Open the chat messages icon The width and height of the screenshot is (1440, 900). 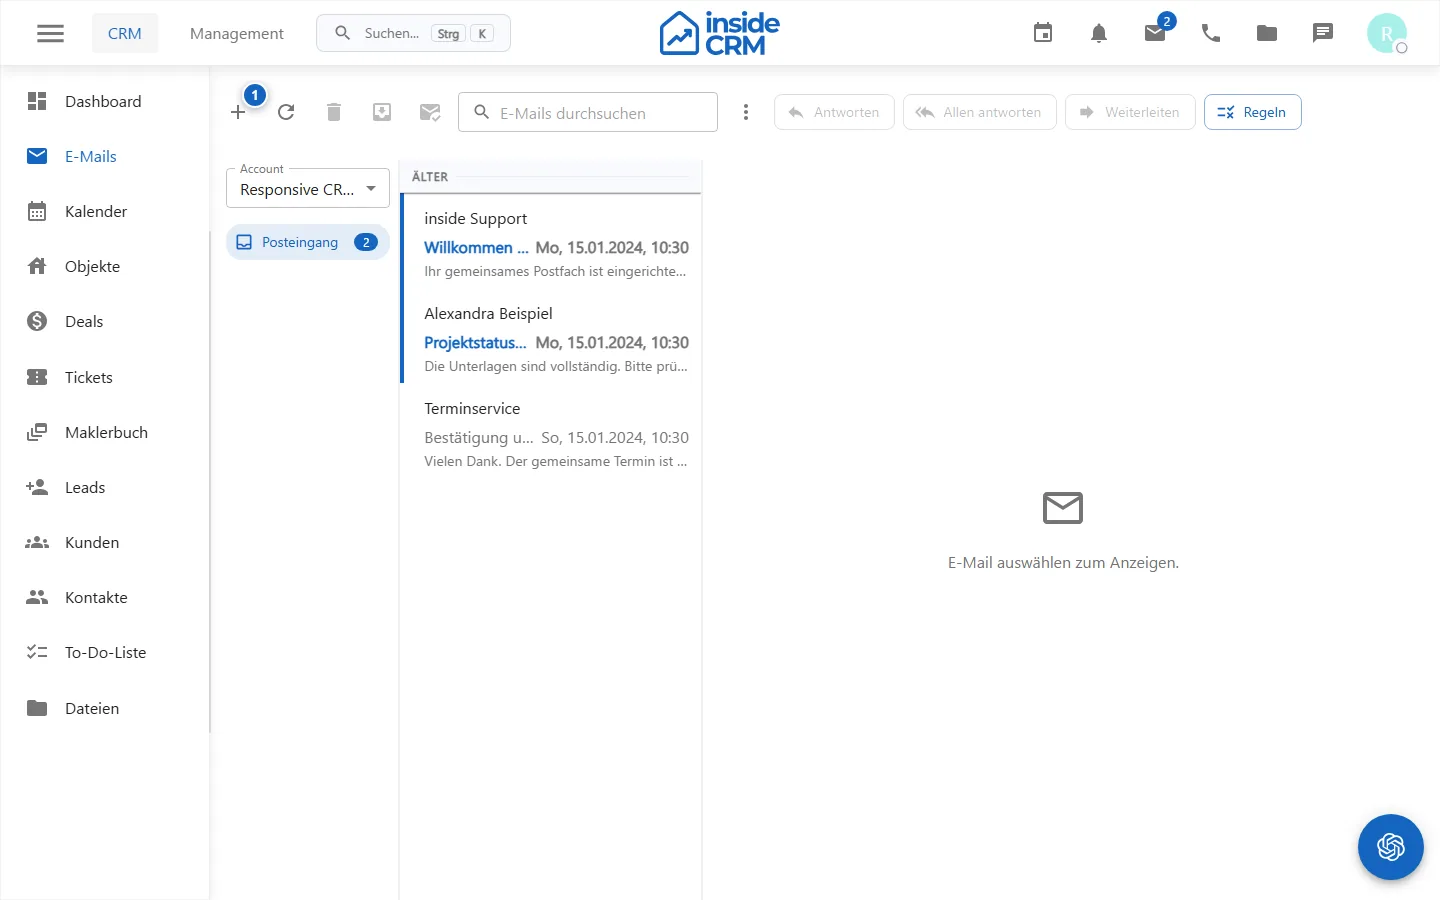1323,33
